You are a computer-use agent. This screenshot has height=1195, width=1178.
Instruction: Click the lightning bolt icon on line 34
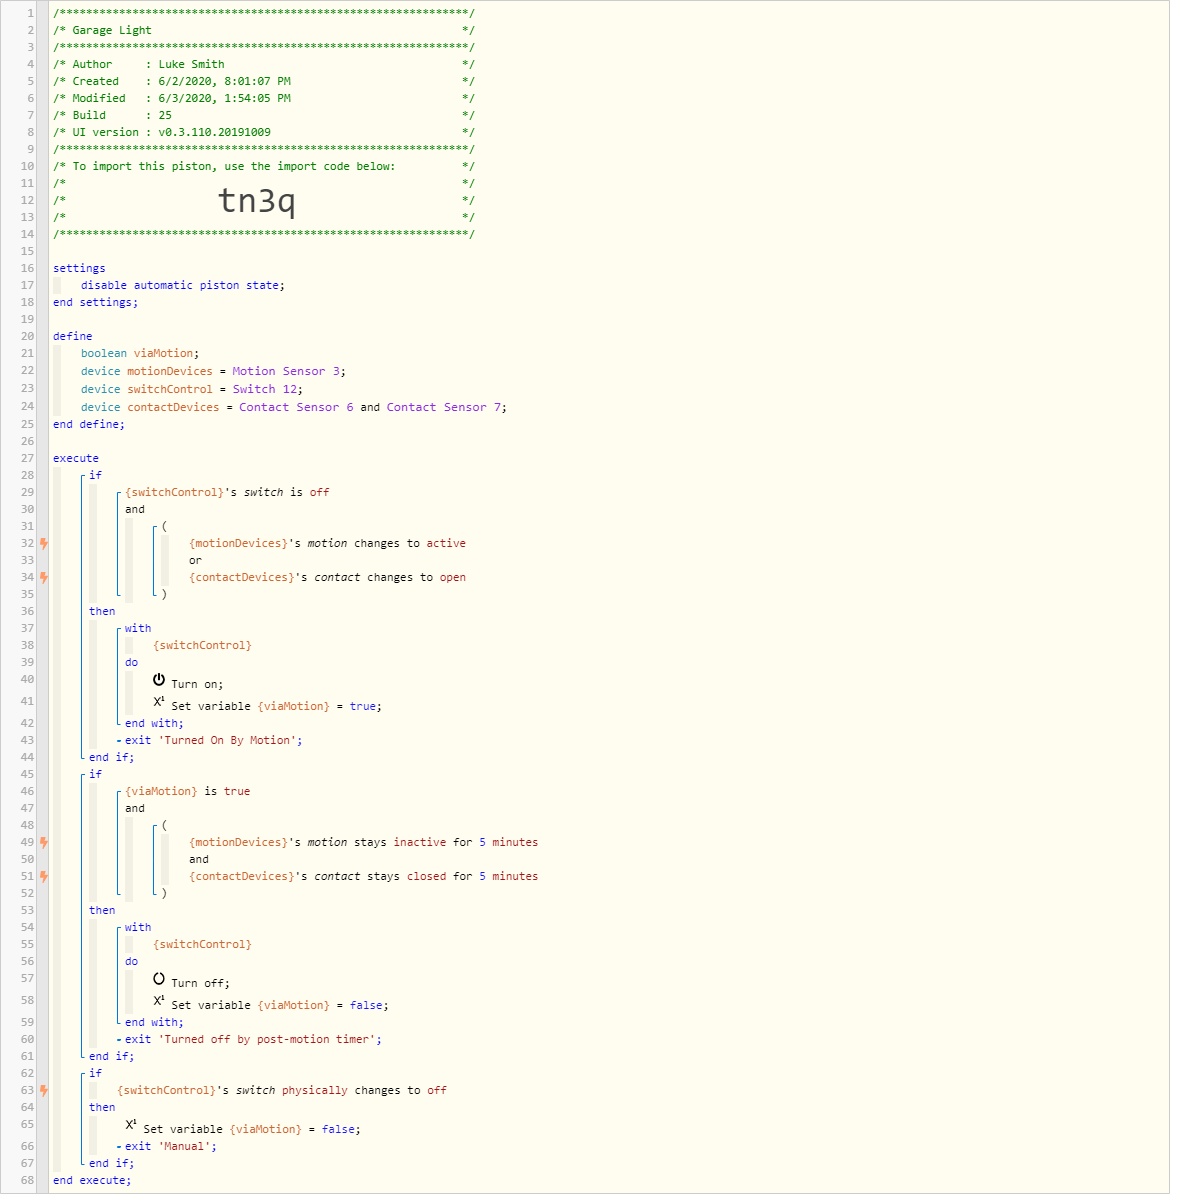pos(44,578)
